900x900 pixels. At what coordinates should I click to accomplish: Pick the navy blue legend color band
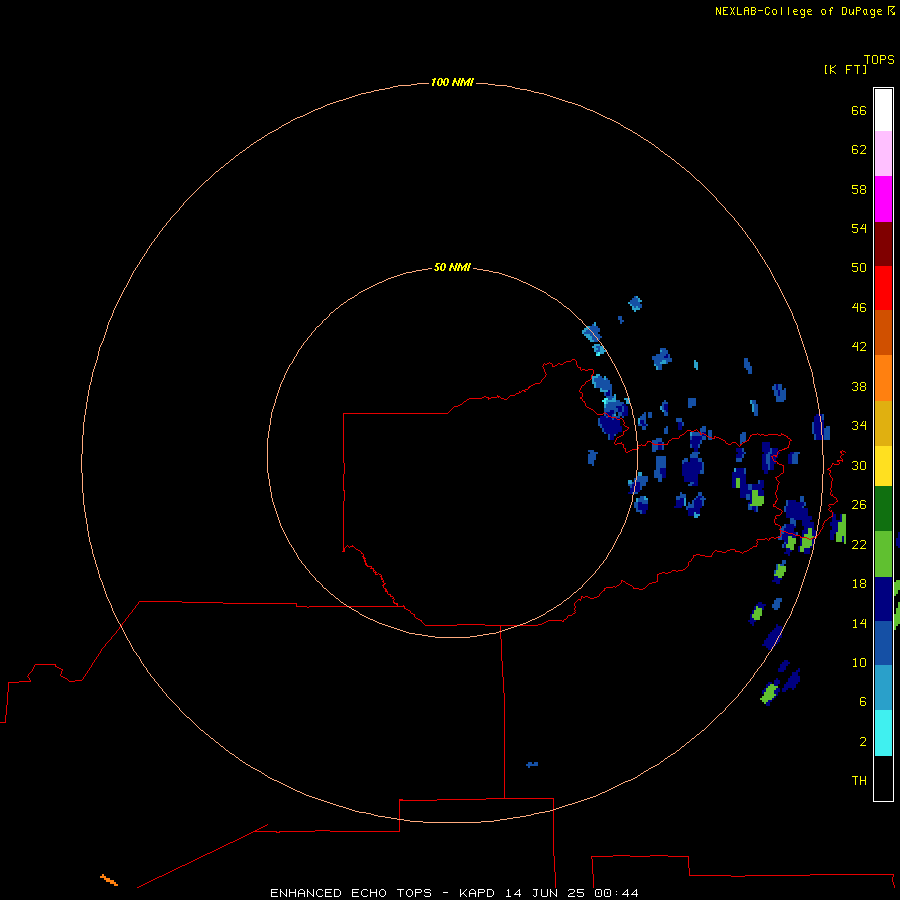(883, 599)
